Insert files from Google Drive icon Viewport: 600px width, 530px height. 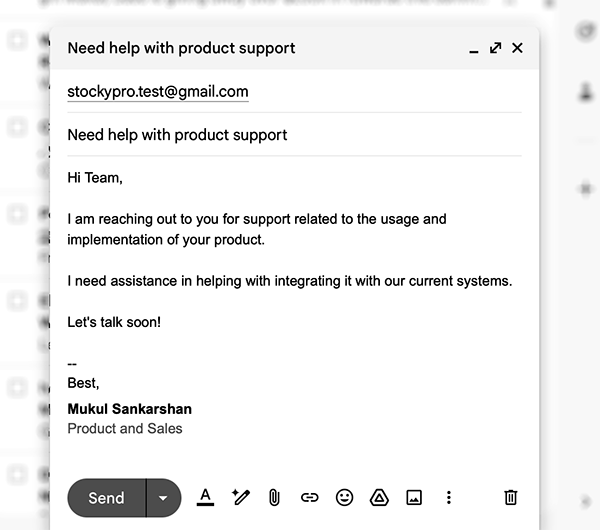379,497
